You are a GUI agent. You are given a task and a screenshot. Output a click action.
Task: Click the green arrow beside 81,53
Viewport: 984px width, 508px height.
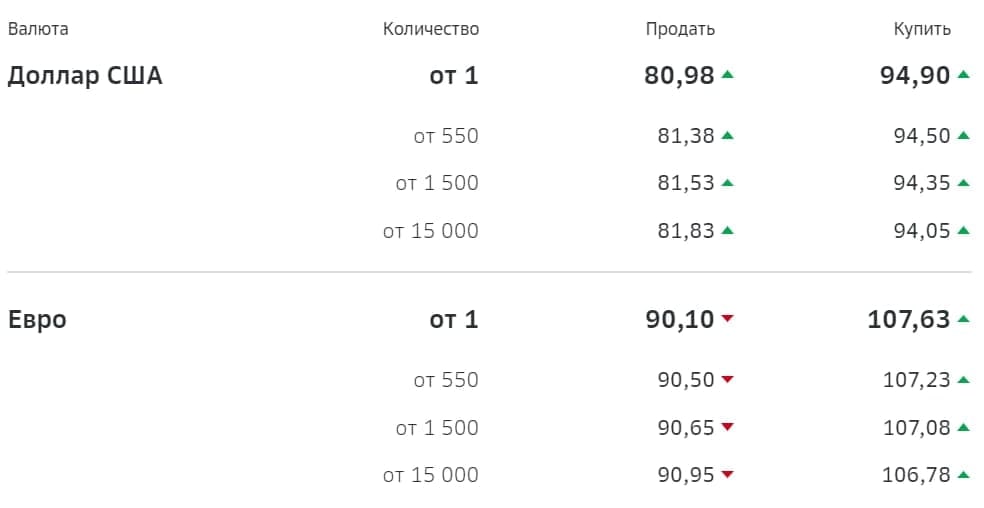727,183
